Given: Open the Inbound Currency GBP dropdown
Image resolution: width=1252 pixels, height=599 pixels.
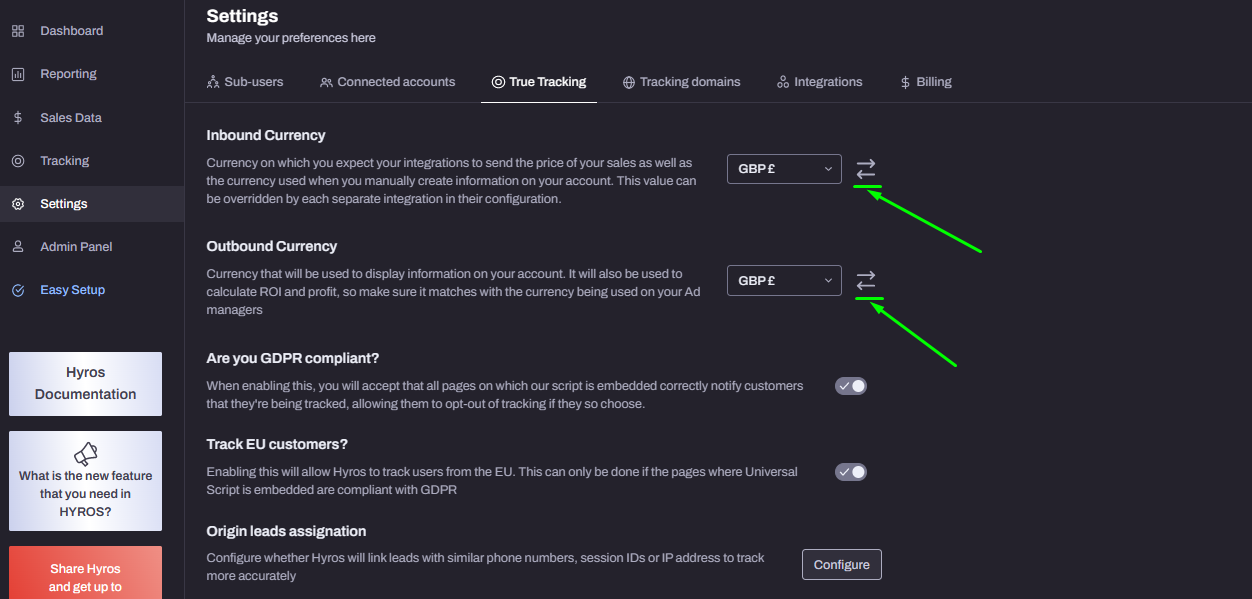Looking at the screenshot, I should pyautogui.click(x=784, y=169).
